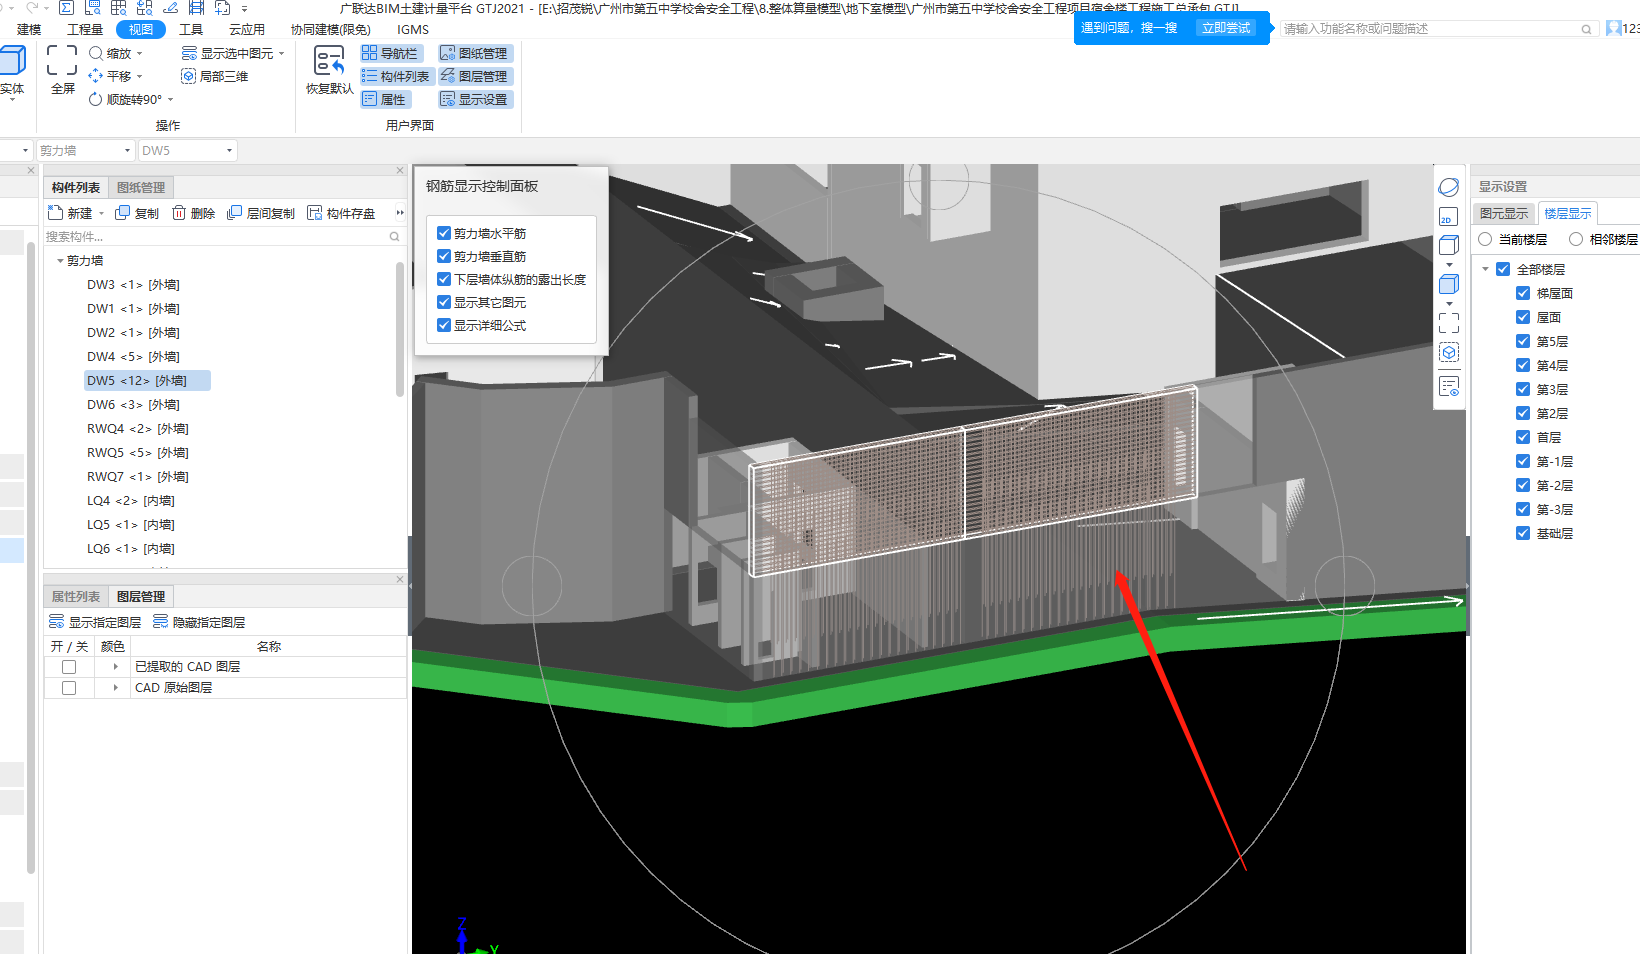Uncheck 剪力墙垂直筋 checkbox
This screenshot has width=1640, height=954.
coord(444,256)
